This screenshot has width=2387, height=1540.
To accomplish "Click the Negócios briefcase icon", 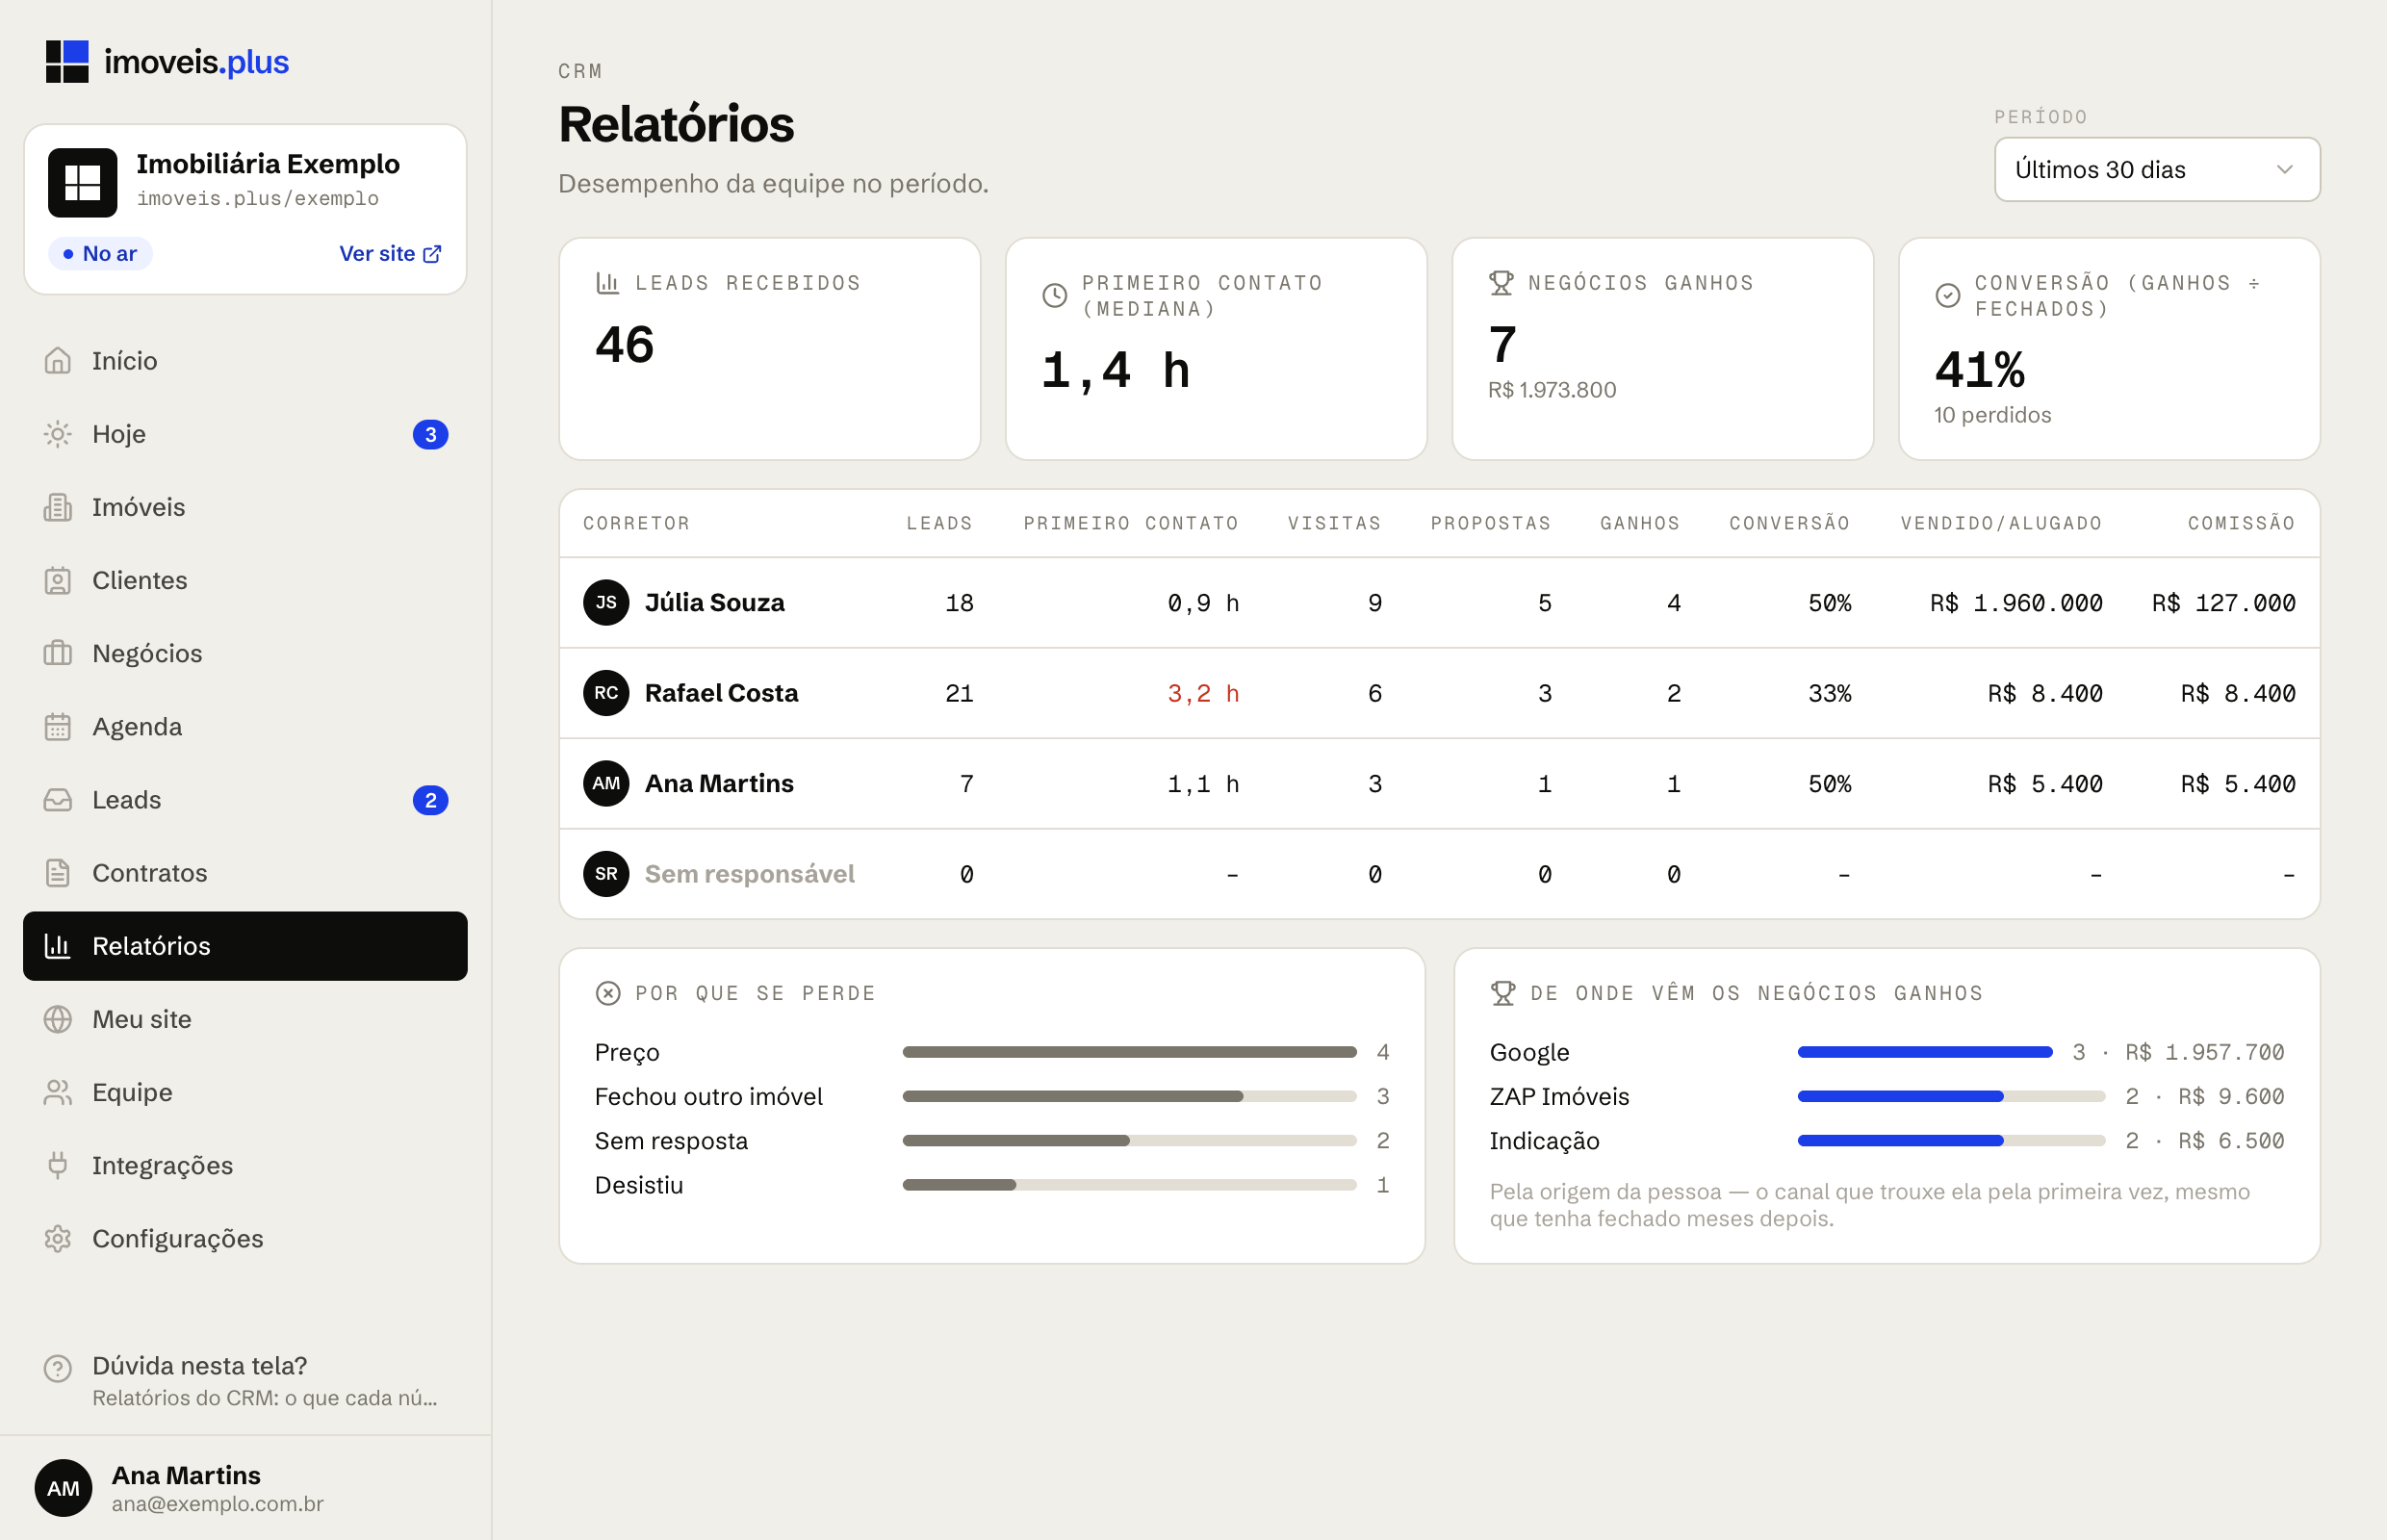I will 58,653.
